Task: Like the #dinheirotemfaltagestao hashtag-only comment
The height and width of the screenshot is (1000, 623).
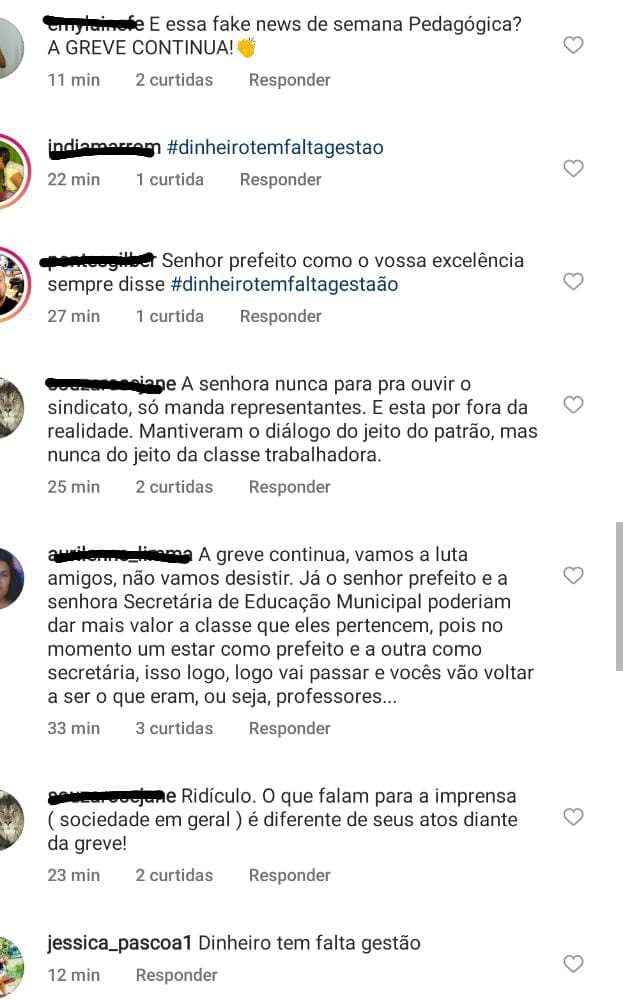Action: tap(573, 168)
